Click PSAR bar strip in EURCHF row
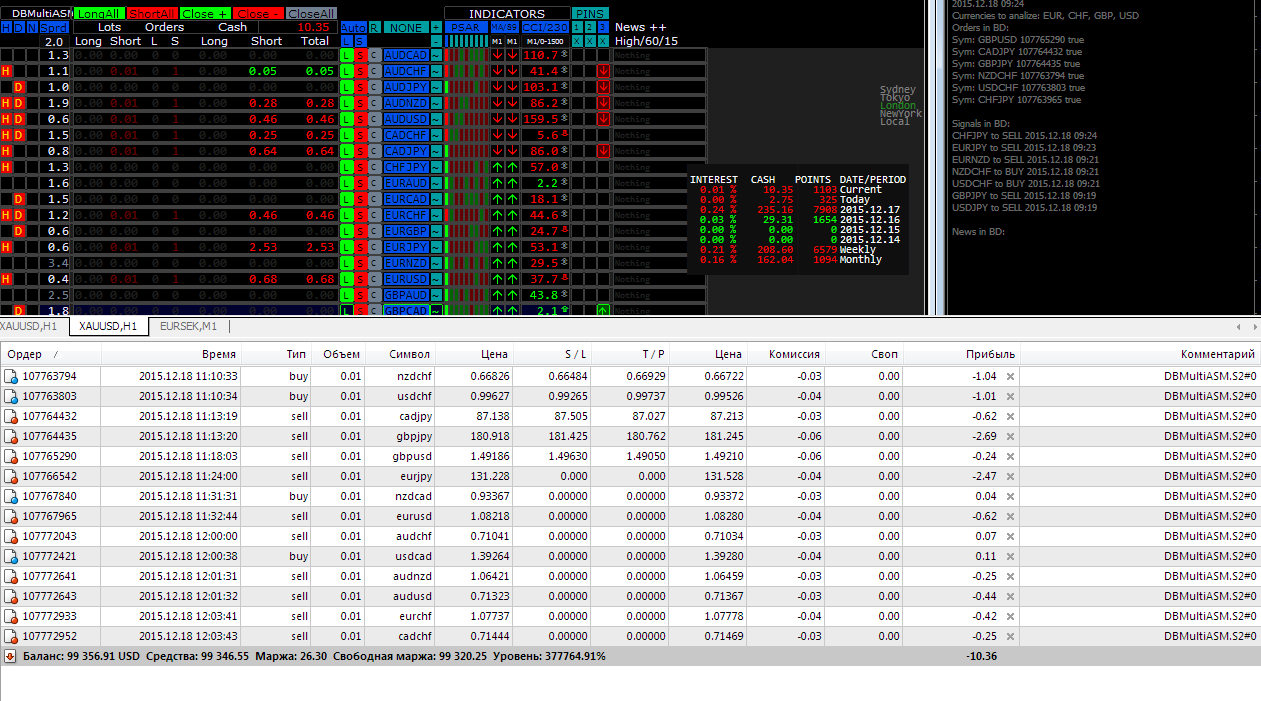 pyautogui.click(x=466, y=215)
